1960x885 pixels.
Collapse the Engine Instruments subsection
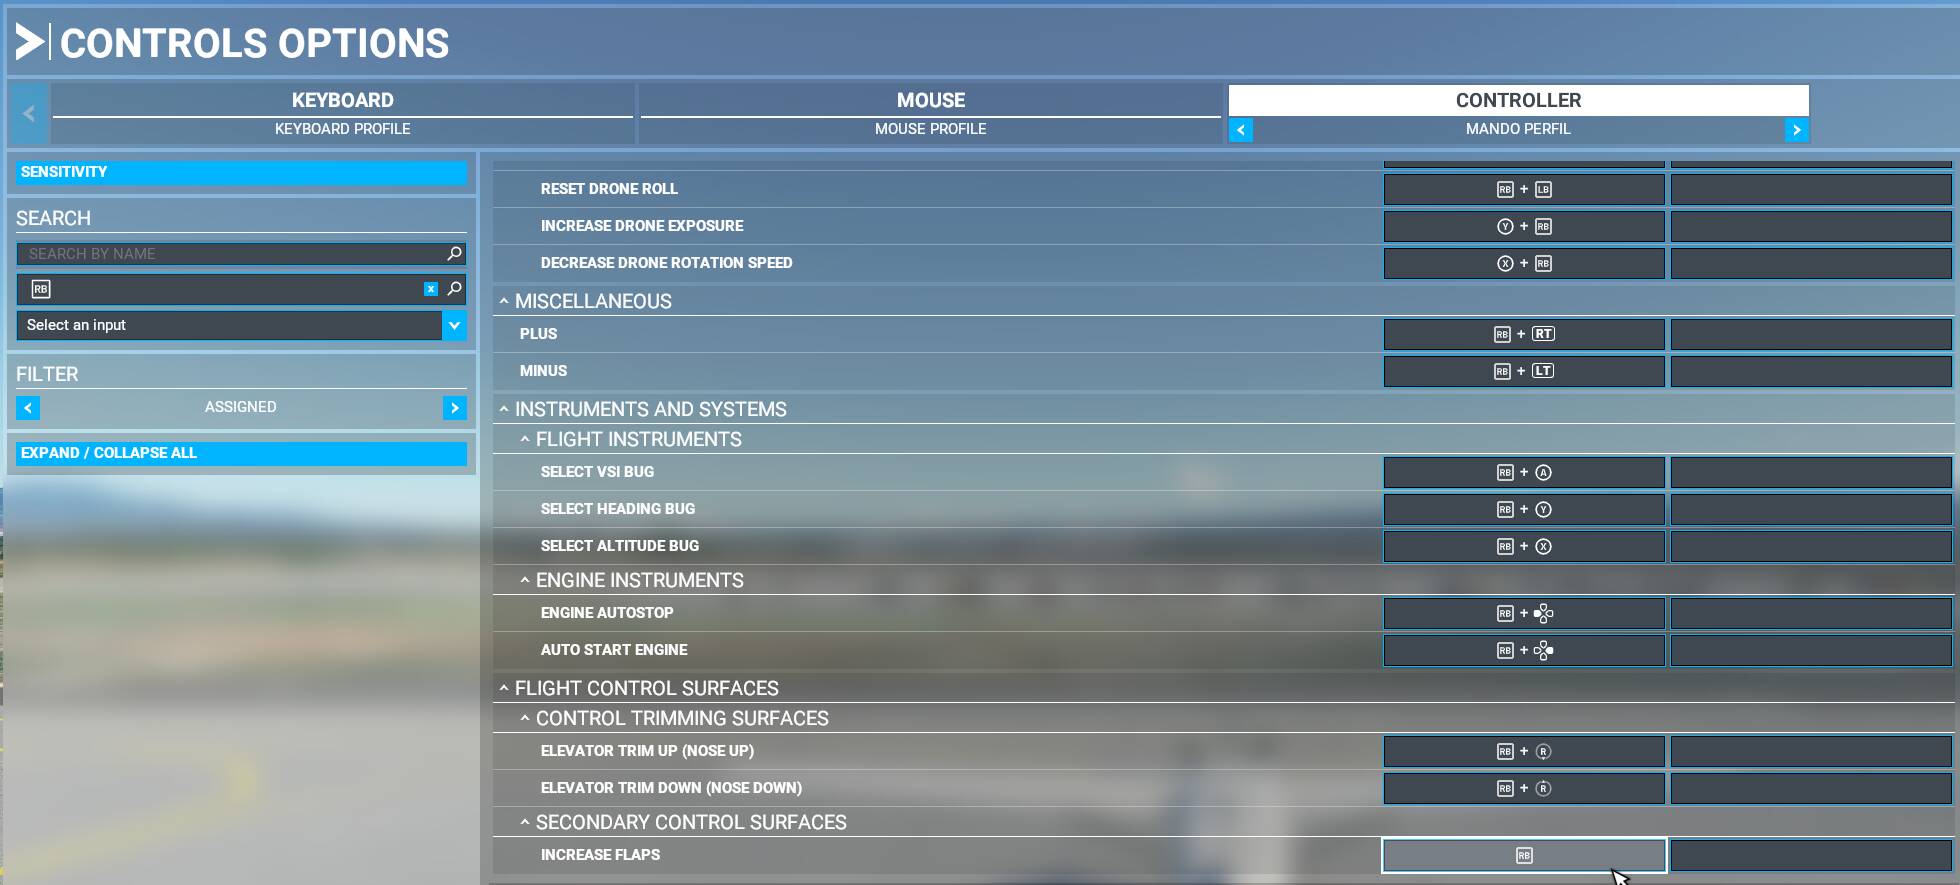pyautogui.click(x=525, y=580)
